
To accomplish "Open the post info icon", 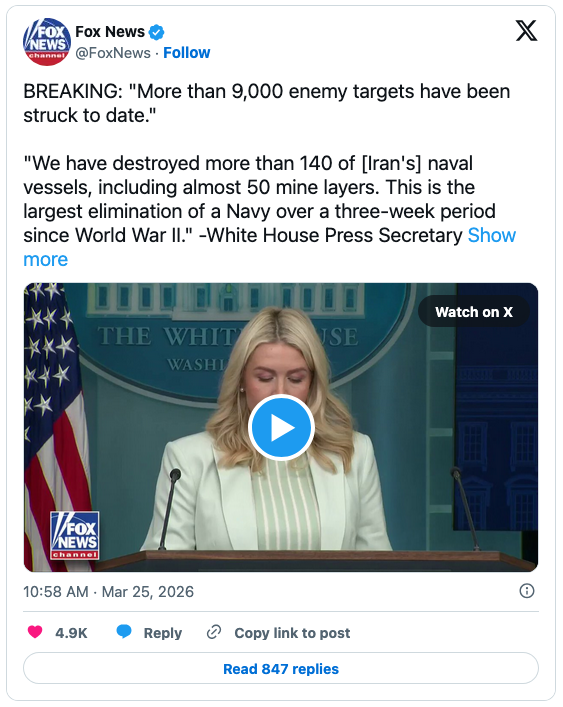I will (x=526, y=591).
